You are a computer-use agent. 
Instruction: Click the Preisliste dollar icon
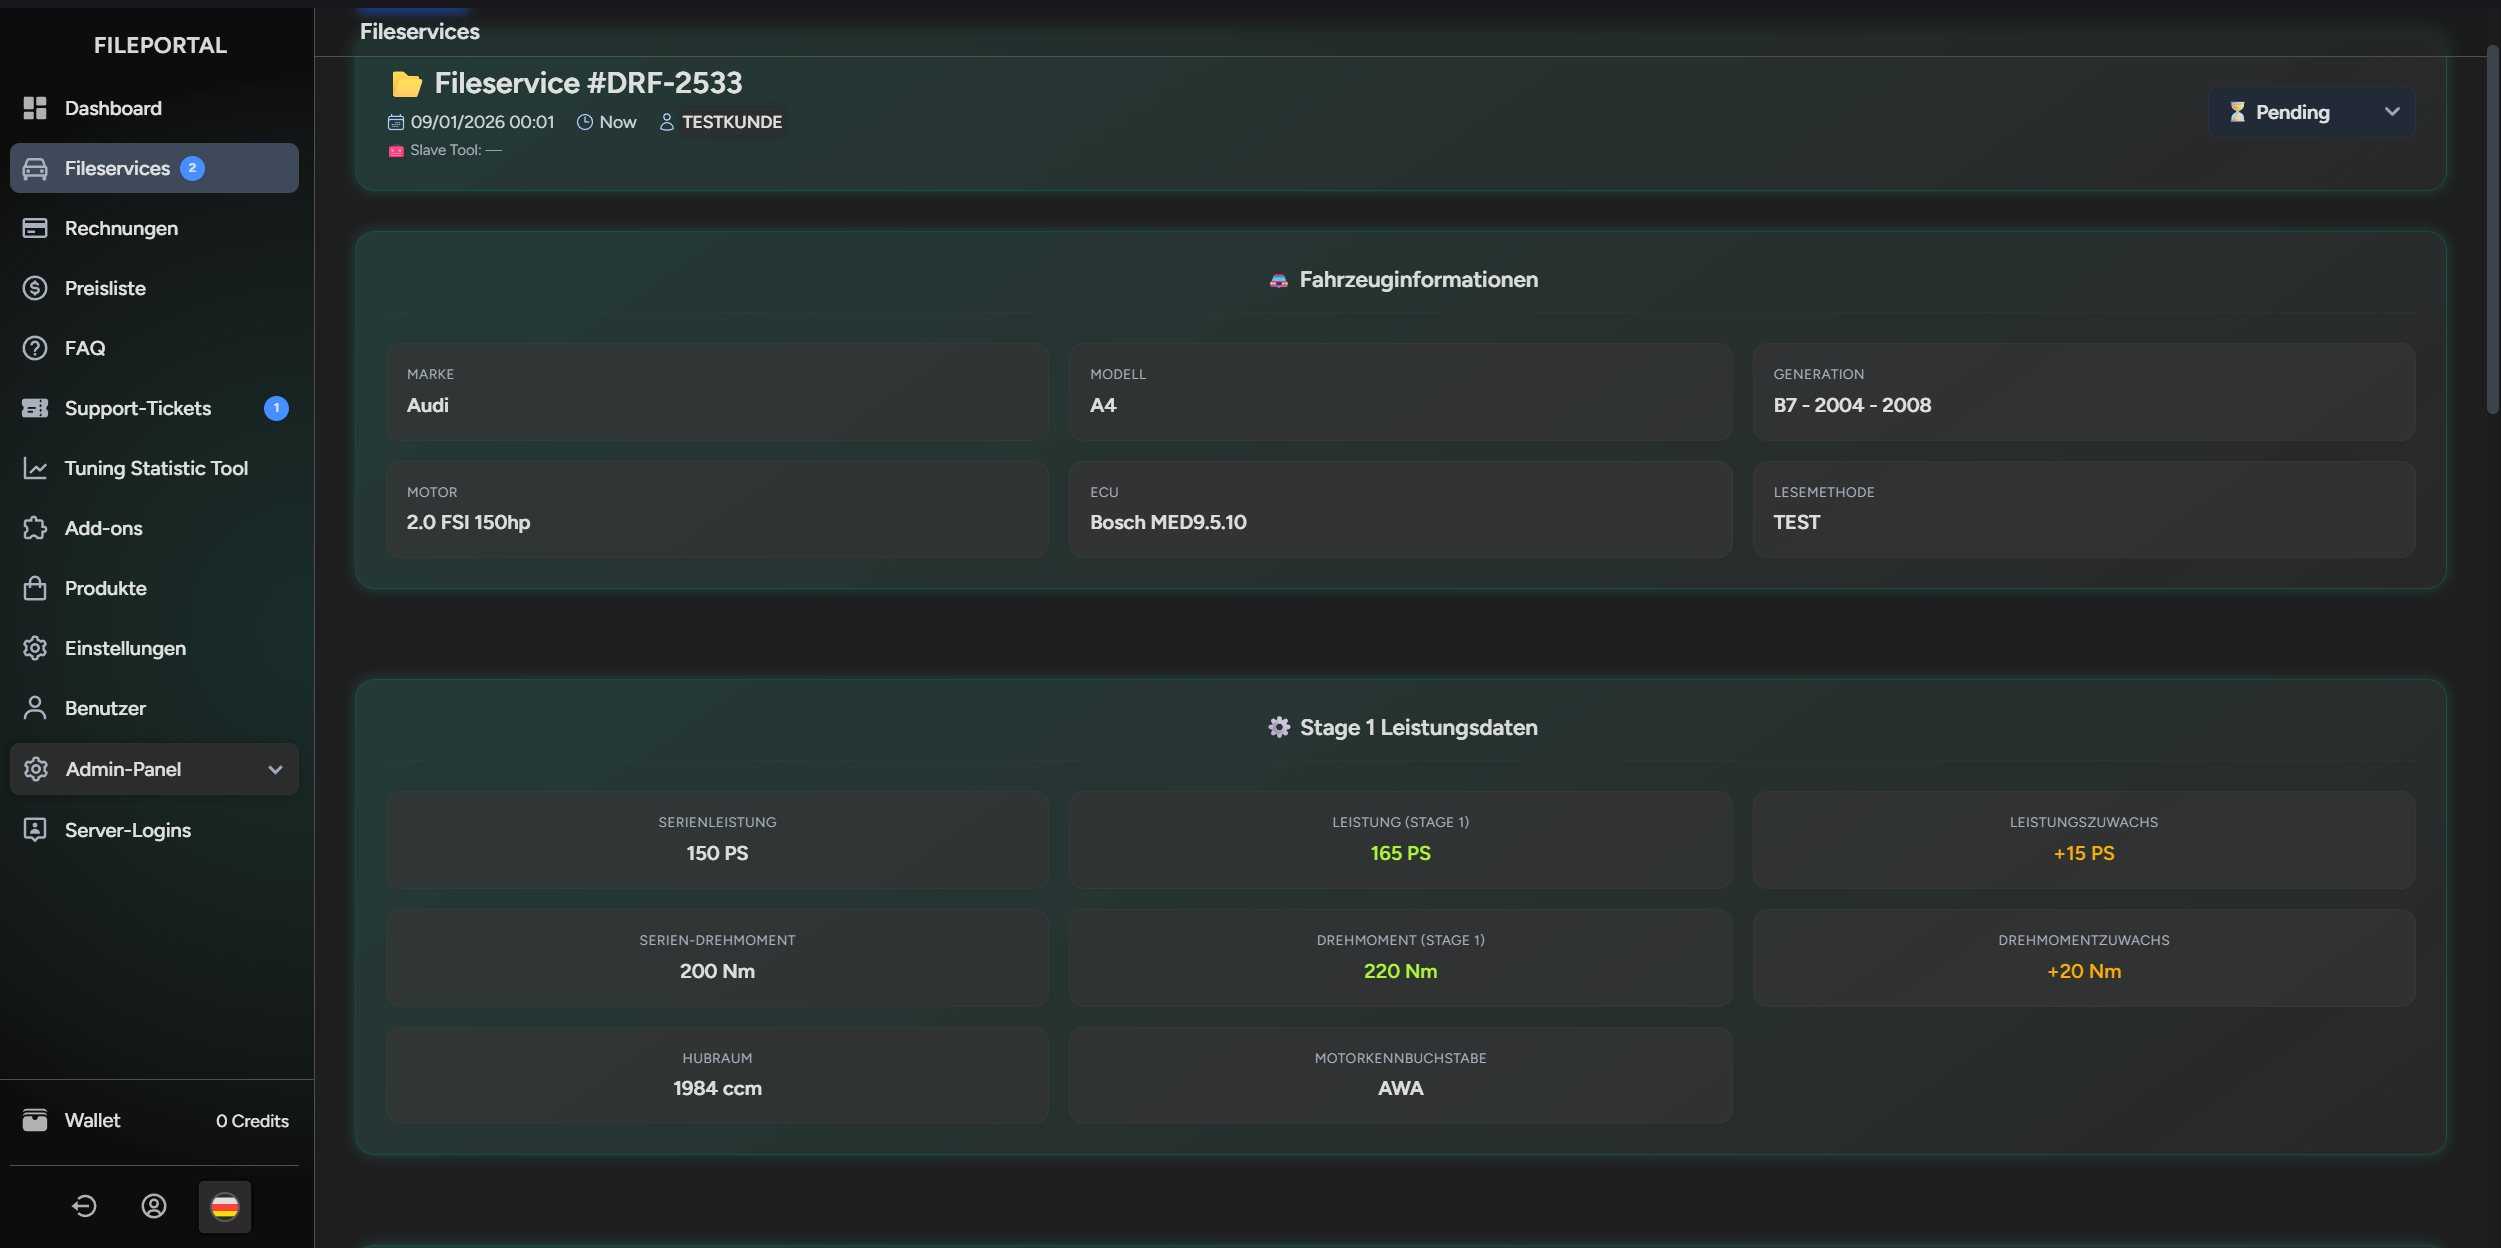tap(35, 288)
